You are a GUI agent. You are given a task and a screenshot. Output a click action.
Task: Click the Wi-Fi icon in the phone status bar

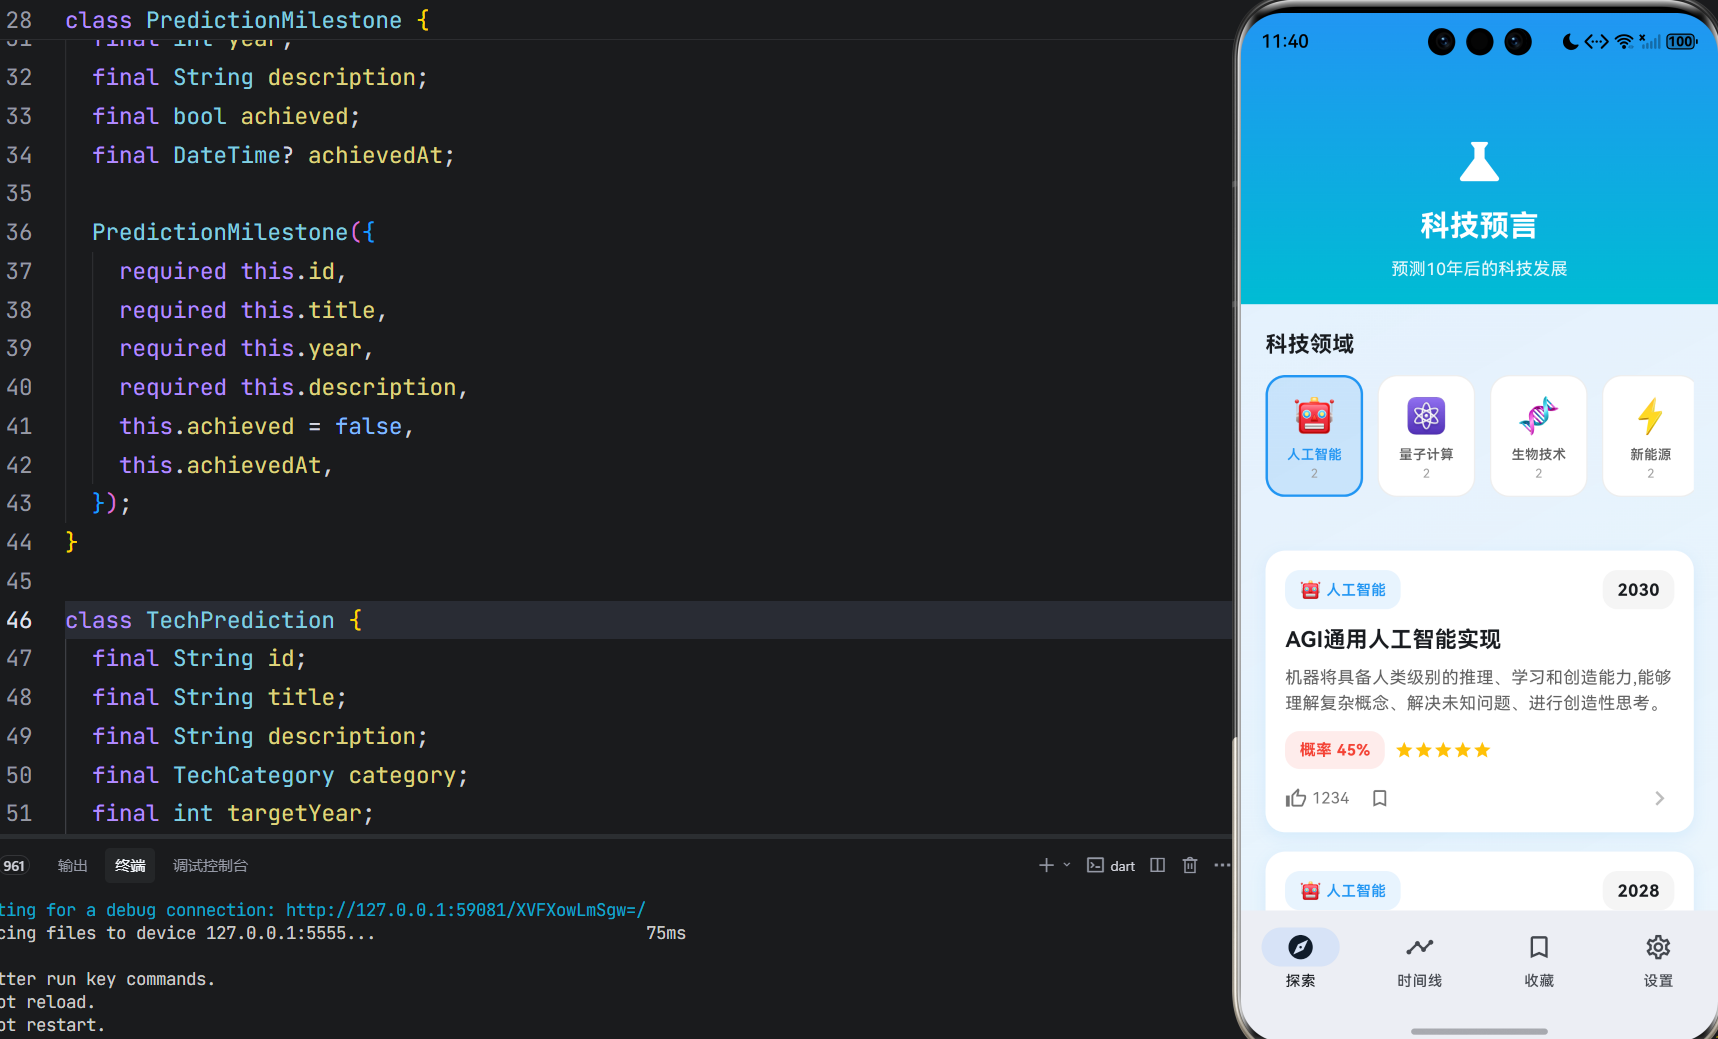(x=1624, y=41)
